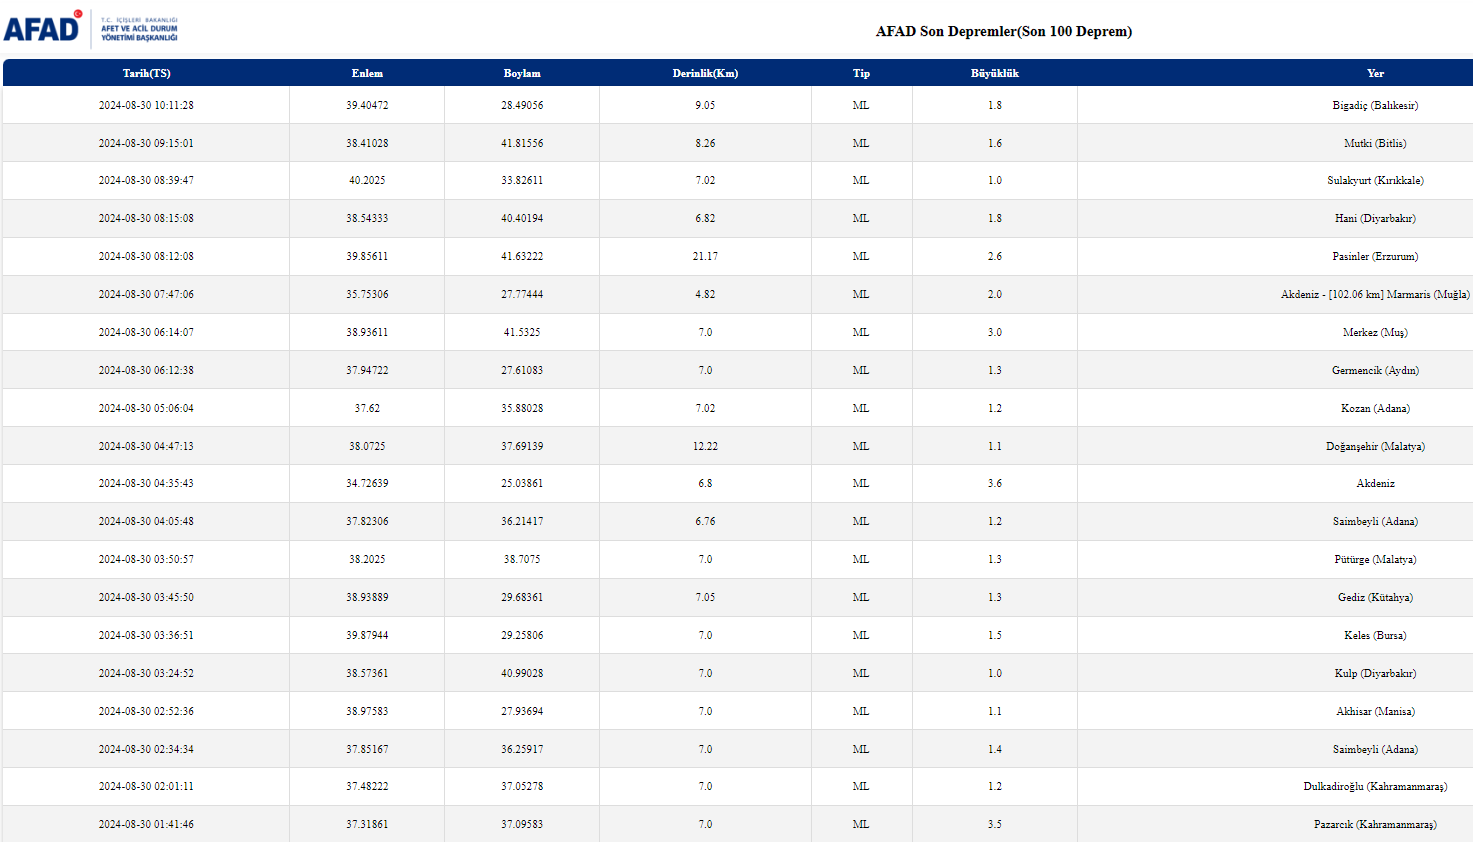1473x842 pixels.
Task: Select Keles (Bursa) location cell
Action: tap(1375, 635)
